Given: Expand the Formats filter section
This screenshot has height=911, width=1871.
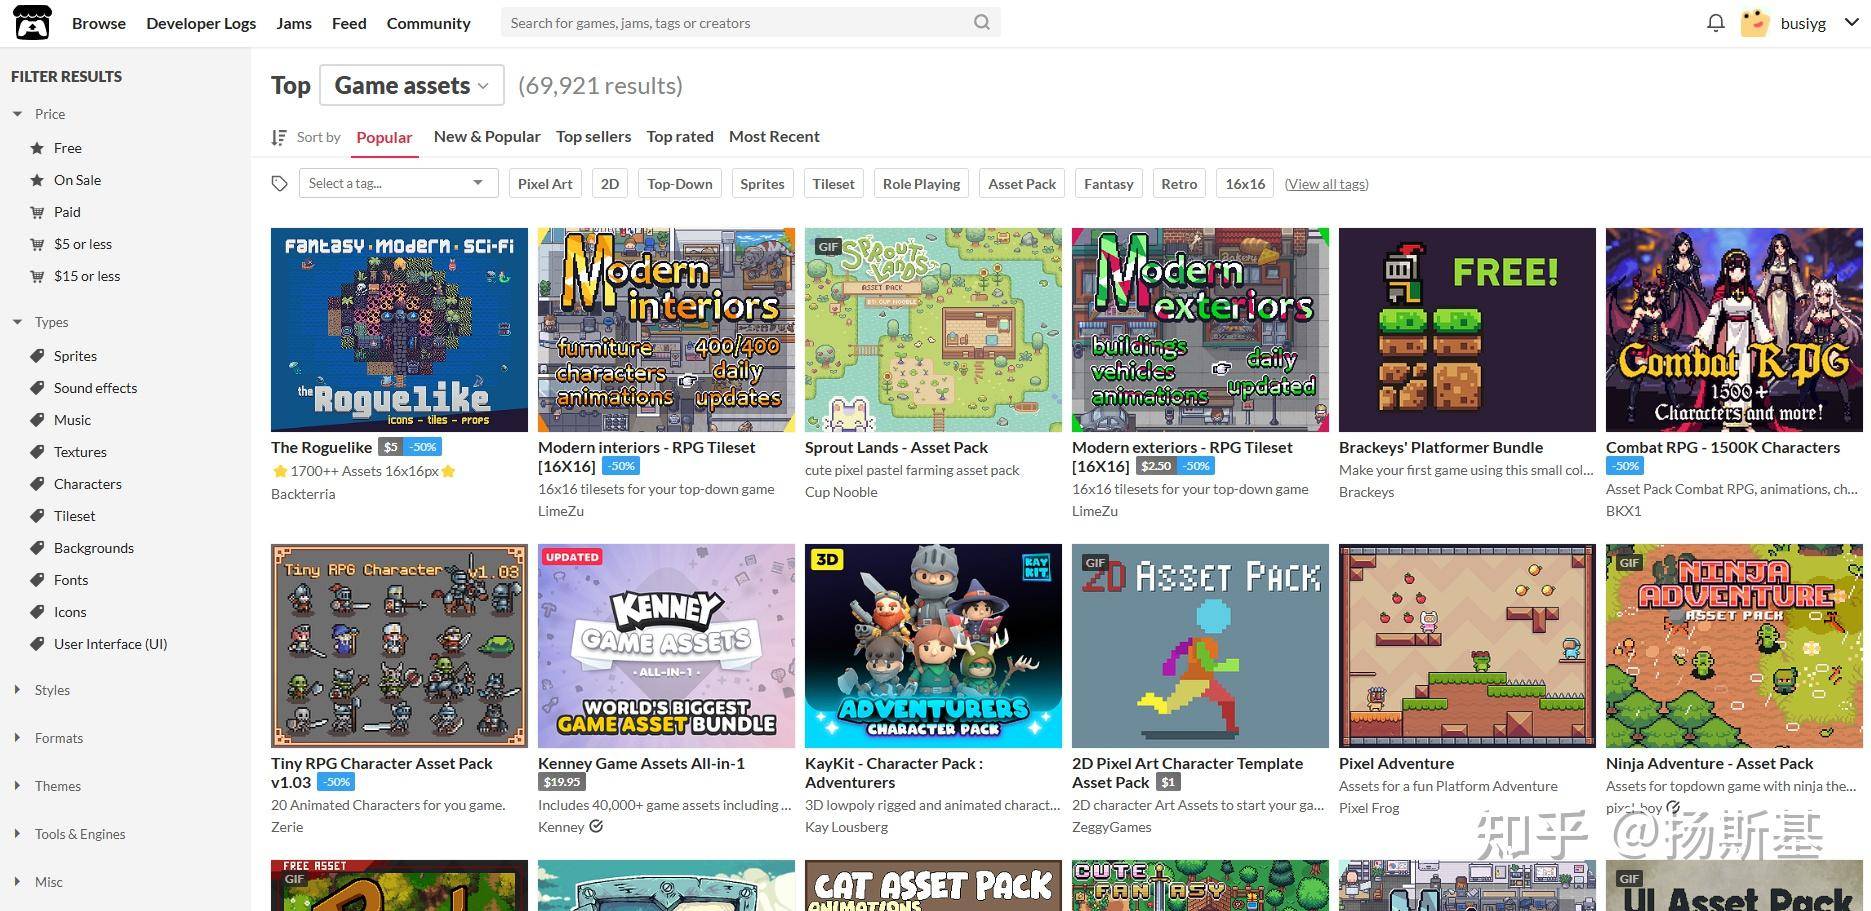Looking at the screenshot, I should tap(17, 738).
